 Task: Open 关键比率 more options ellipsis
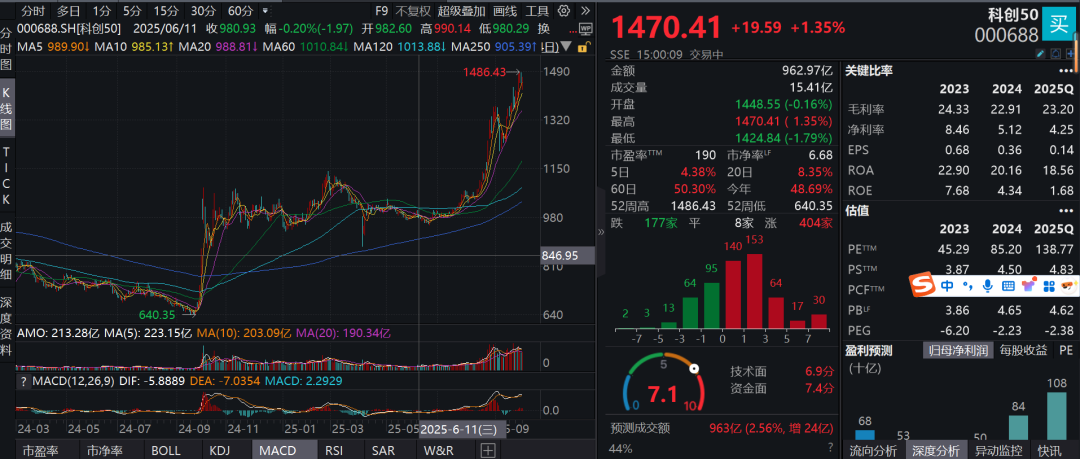coord(1066,71)
